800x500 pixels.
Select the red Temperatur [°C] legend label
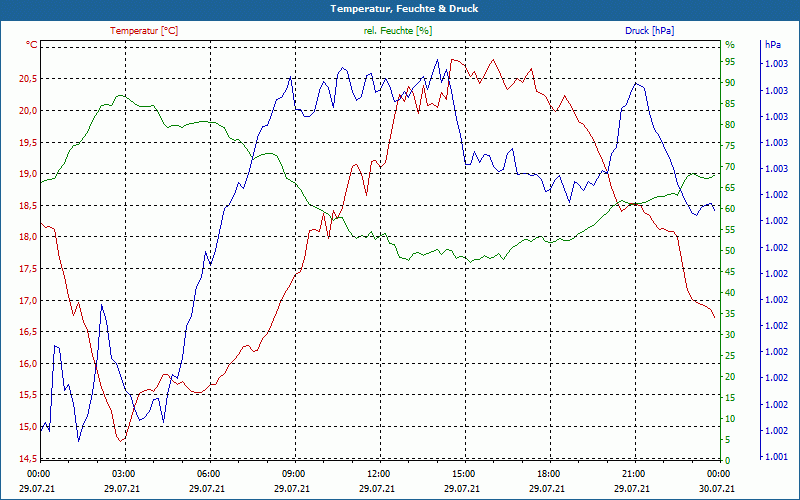tap(144, 31)
